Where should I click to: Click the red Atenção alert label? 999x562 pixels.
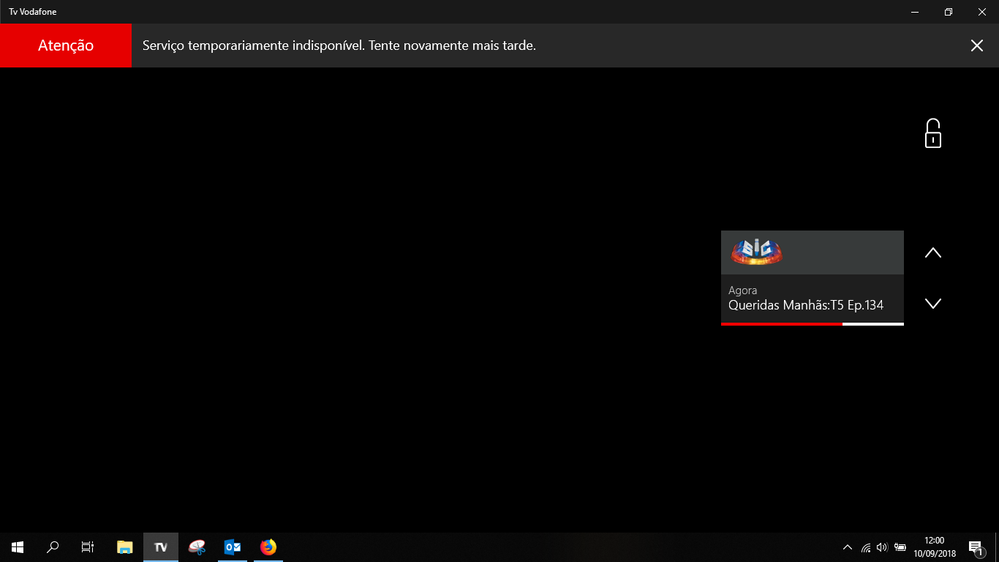pos(66,46)
